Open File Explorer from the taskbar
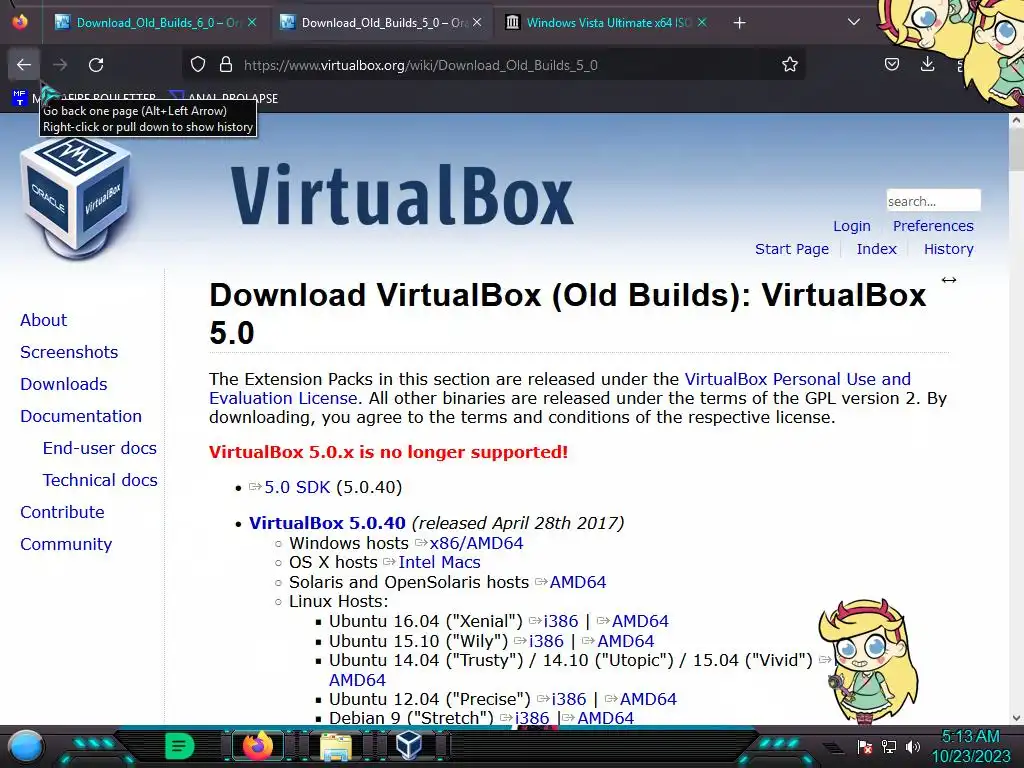Viewport: 1024px width, 768px height. [335, 746]
